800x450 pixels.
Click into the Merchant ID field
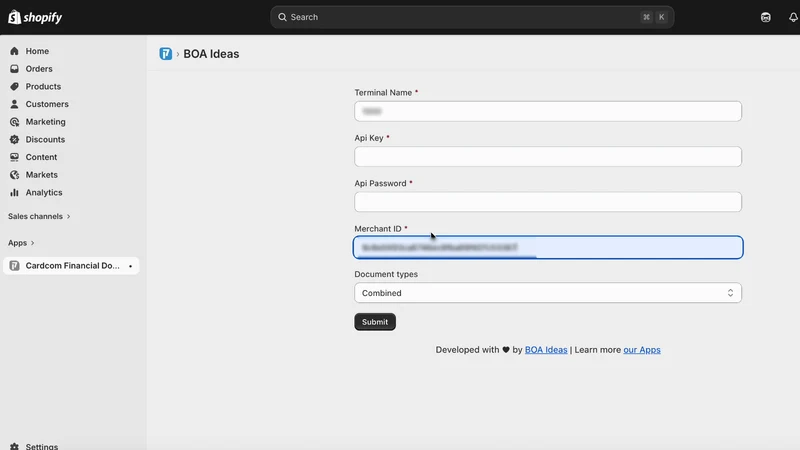pos(548,247)
